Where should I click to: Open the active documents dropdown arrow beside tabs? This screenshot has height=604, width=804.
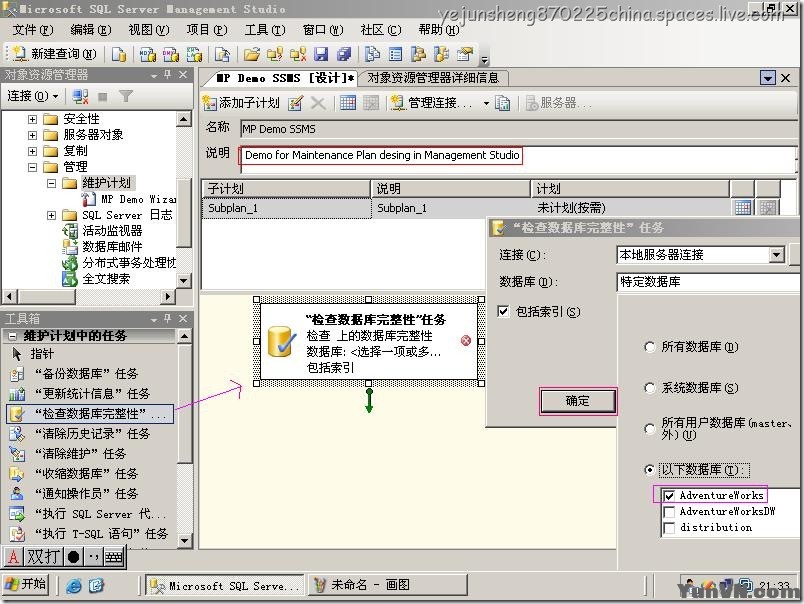[x=768, y=78]
